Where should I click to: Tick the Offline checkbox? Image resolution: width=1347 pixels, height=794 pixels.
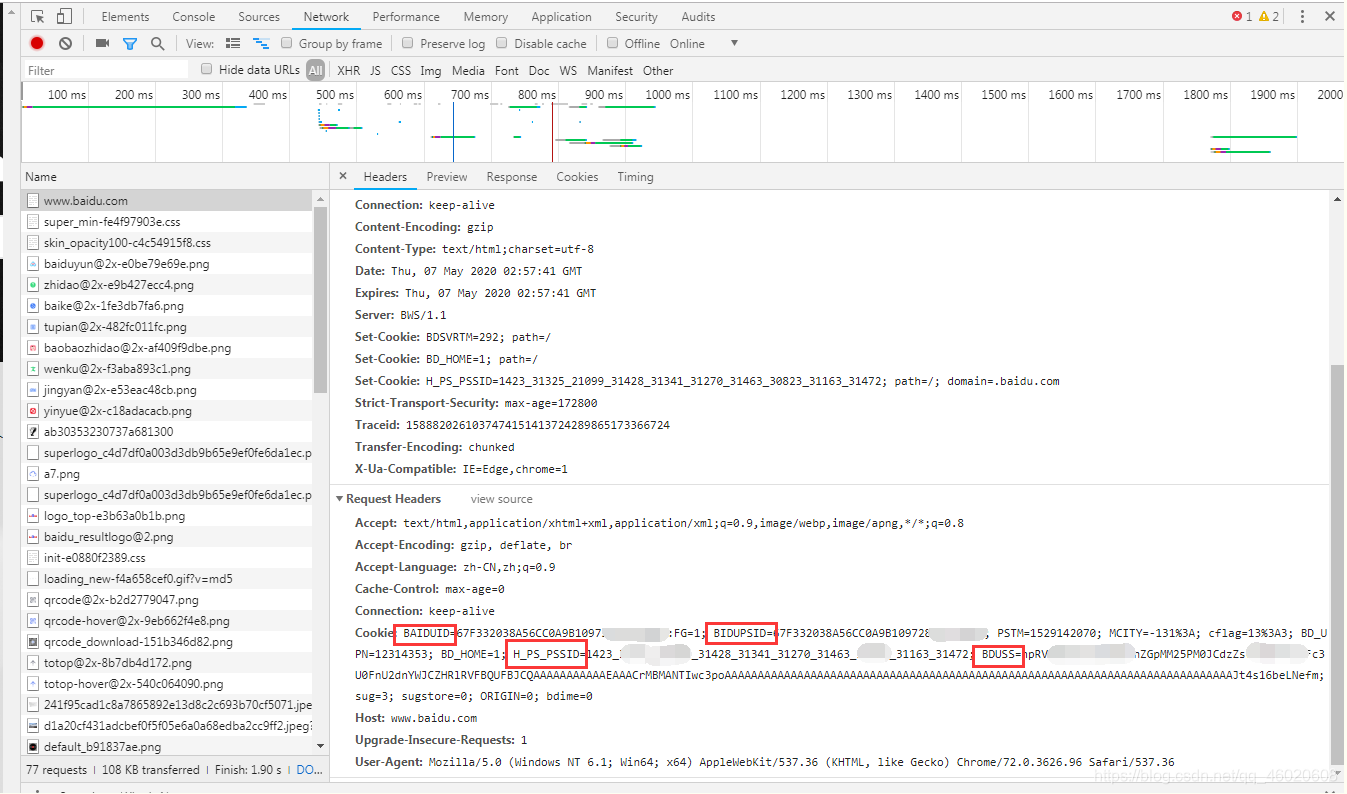pyautogui.click(x=613, y=43)
